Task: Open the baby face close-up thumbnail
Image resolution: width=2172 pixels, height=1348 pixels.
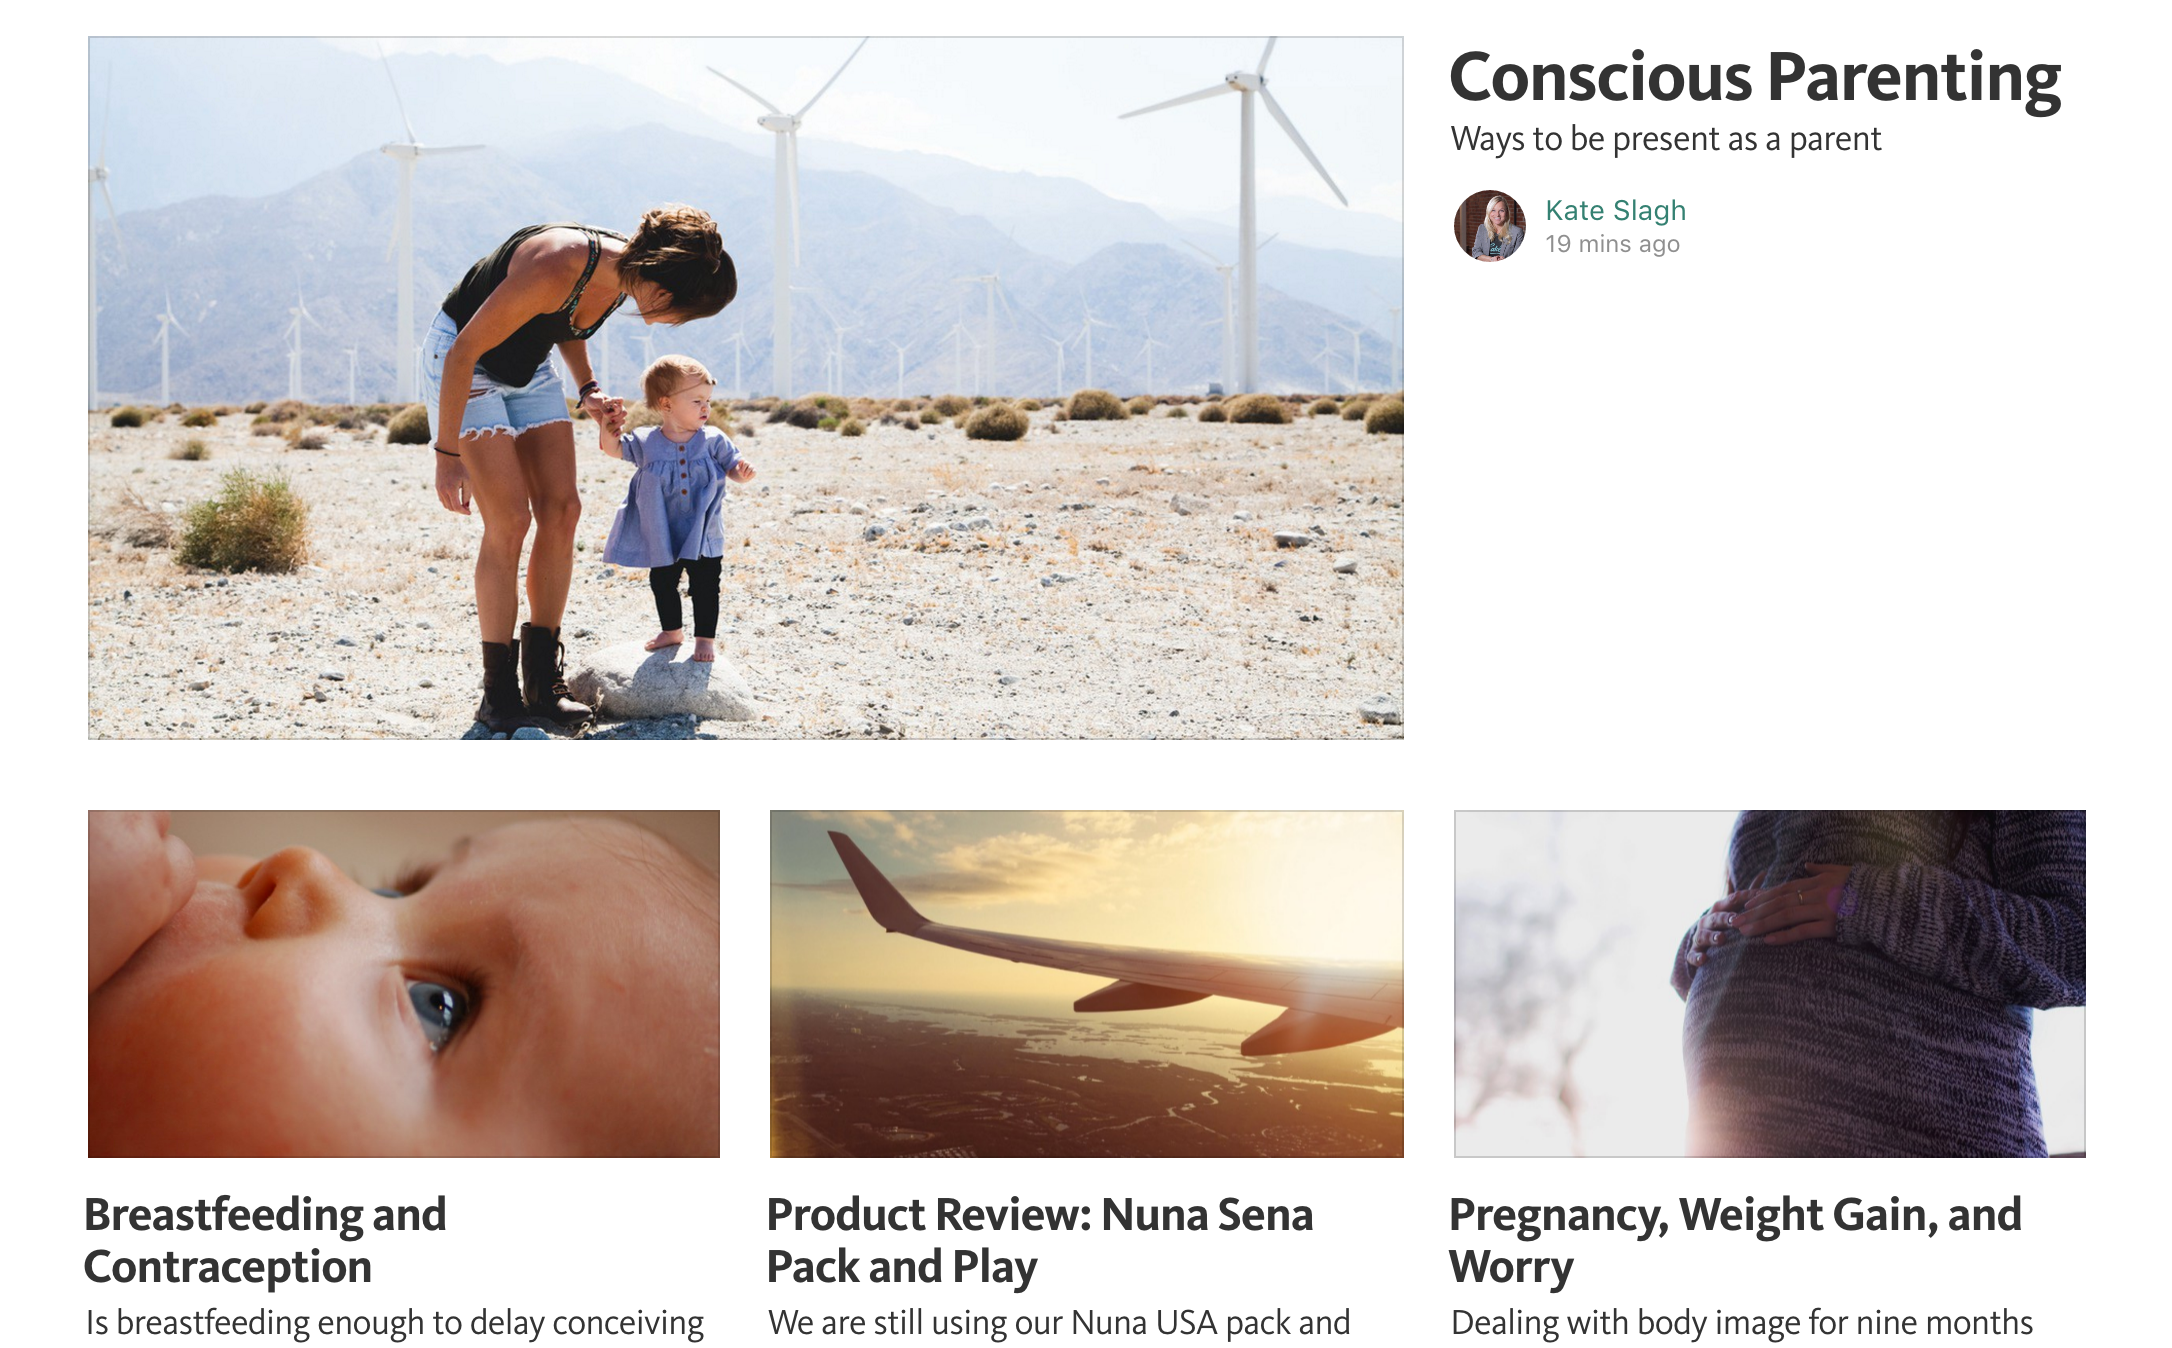Action: (x=404, y=984)
